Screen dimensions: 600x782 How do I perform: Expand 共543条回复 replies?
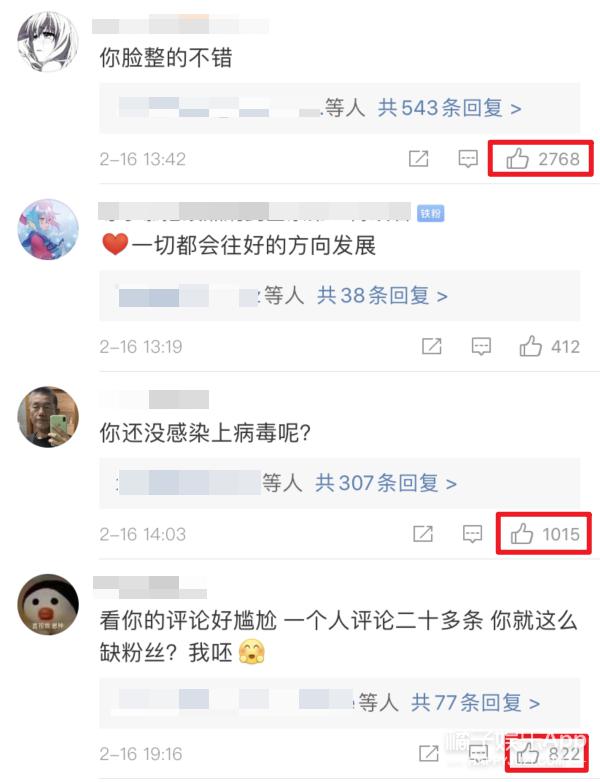[x=449, y=108]
